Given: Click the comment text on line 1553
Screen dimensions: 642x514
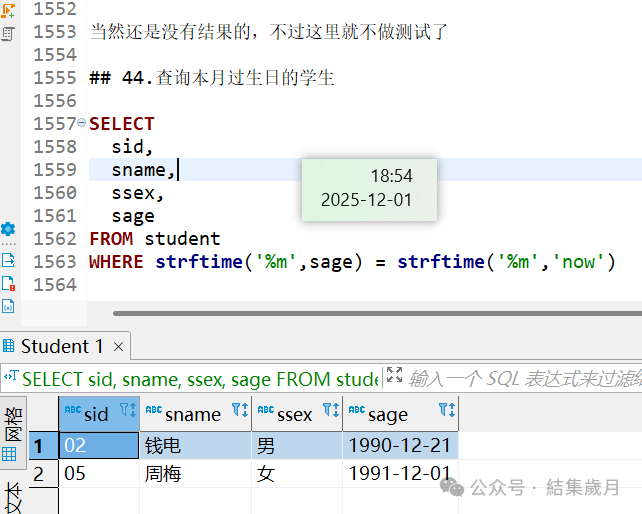Looking at the screenshot, I should (x=269, y=32).
